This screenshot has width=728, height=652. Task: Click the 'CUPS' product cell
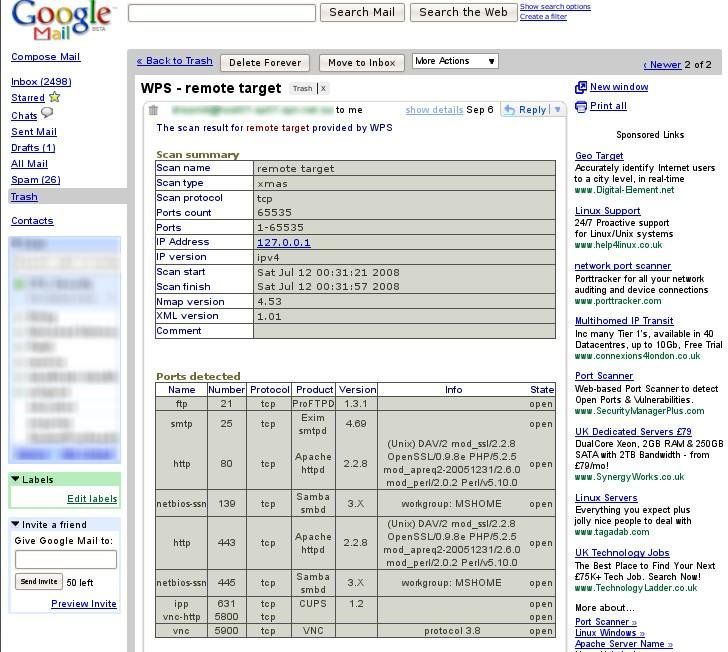(x=313, y=604)
